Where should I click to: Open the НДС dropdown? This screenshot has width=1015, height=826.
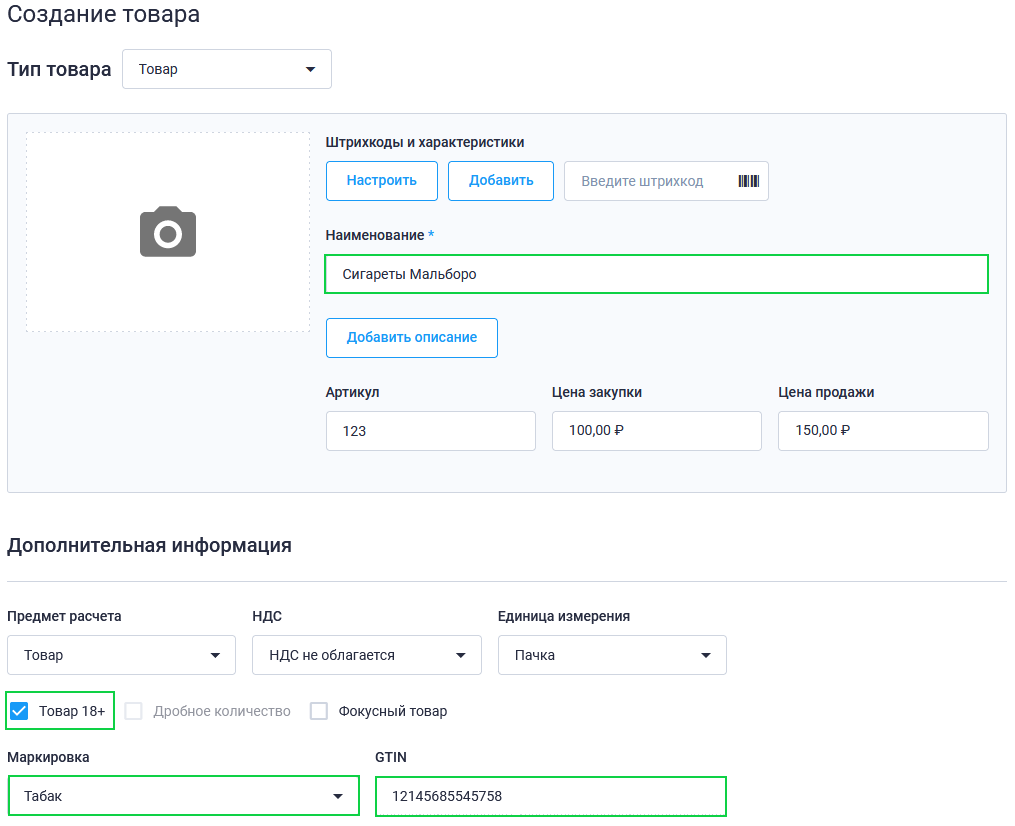(x=366, y=655)
